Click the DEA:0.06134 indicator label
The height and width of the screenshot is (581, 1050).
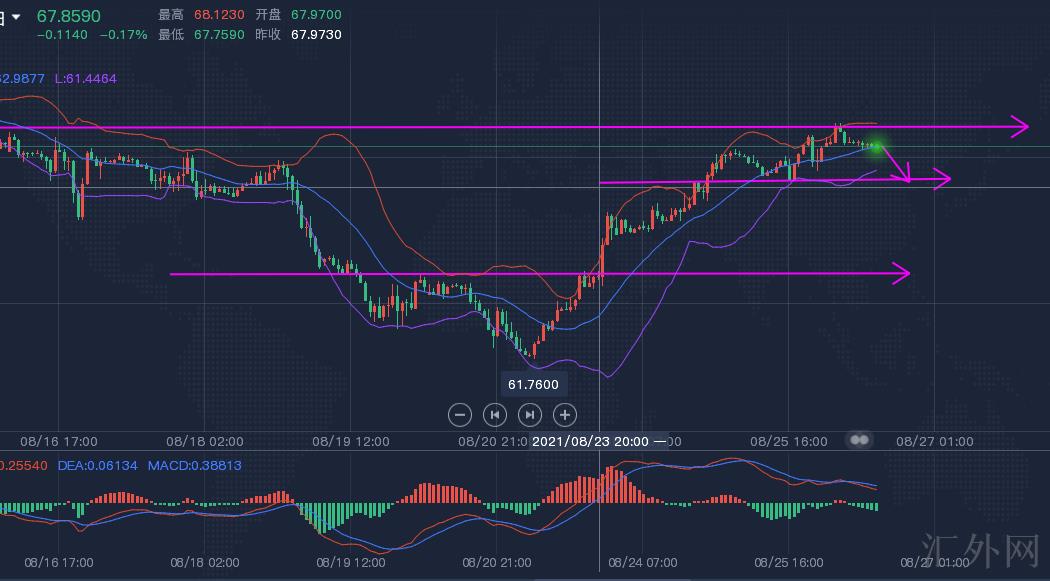pyautogui.click(x=97, y=466)
